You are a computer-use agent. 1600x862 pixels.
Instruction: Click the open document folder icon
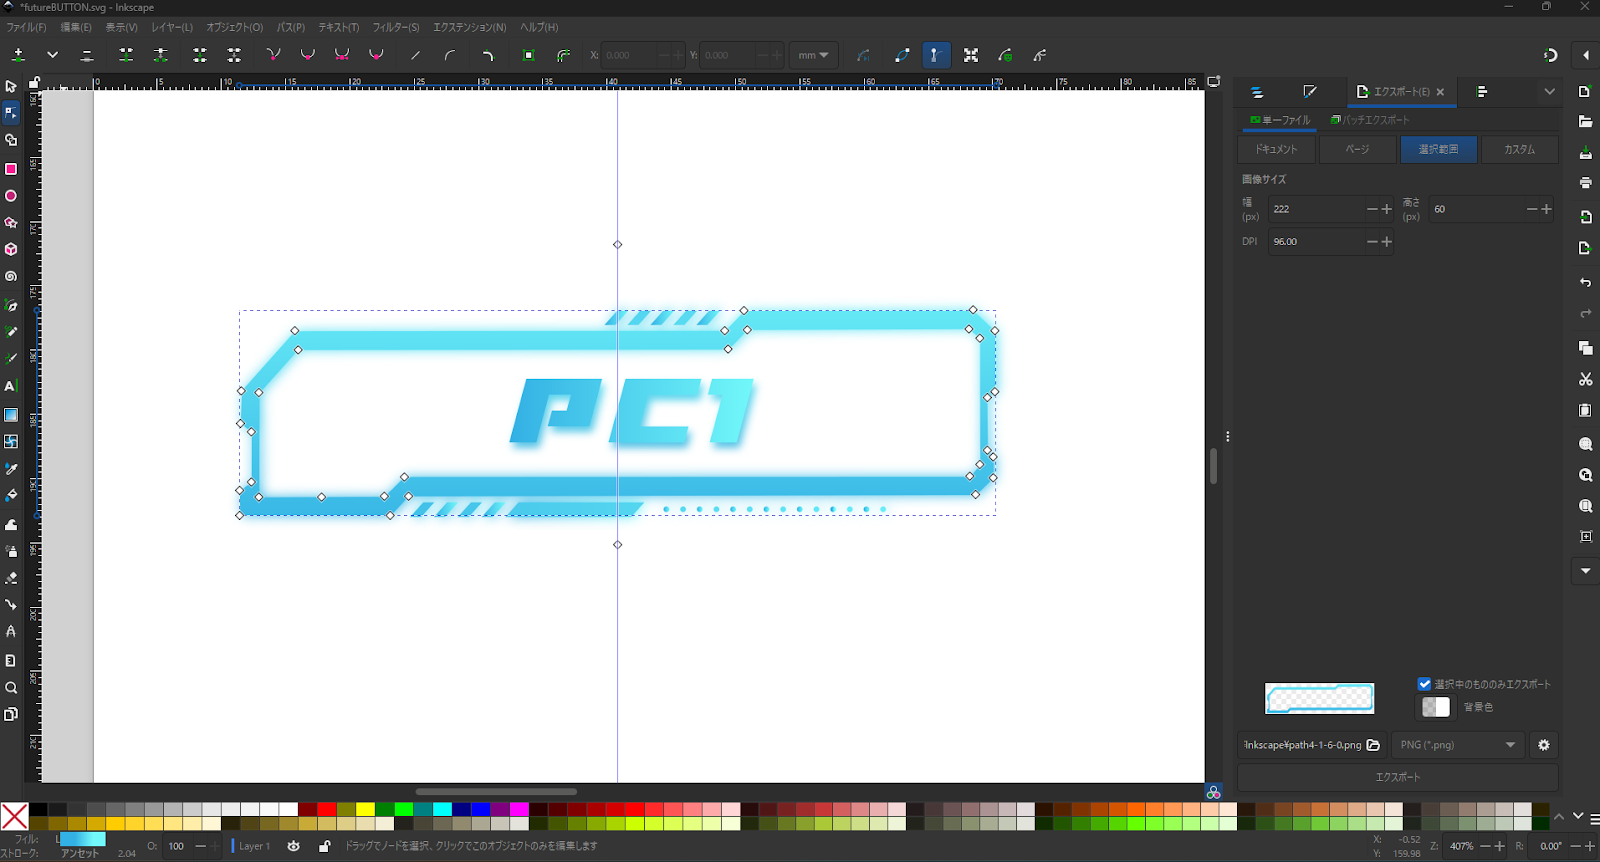(x=1585, y=122)
